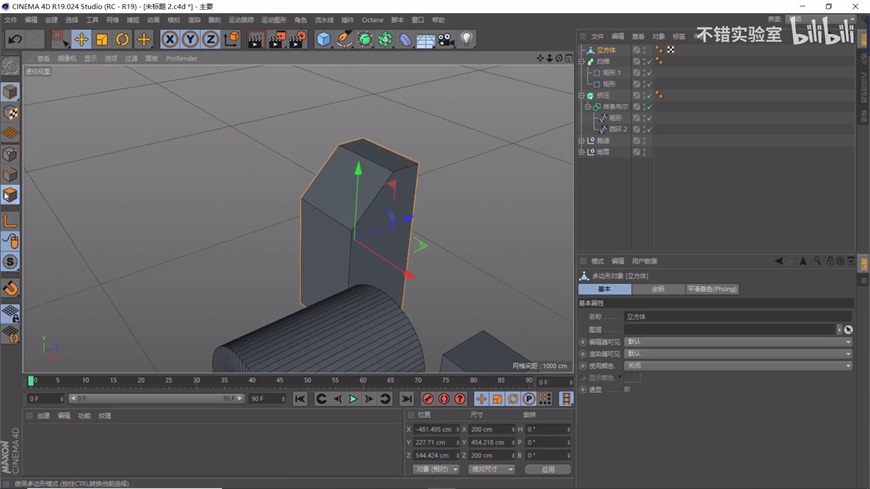
Task: Add a Cube primitive from the toolbar
Action: (x=323, y=39)
